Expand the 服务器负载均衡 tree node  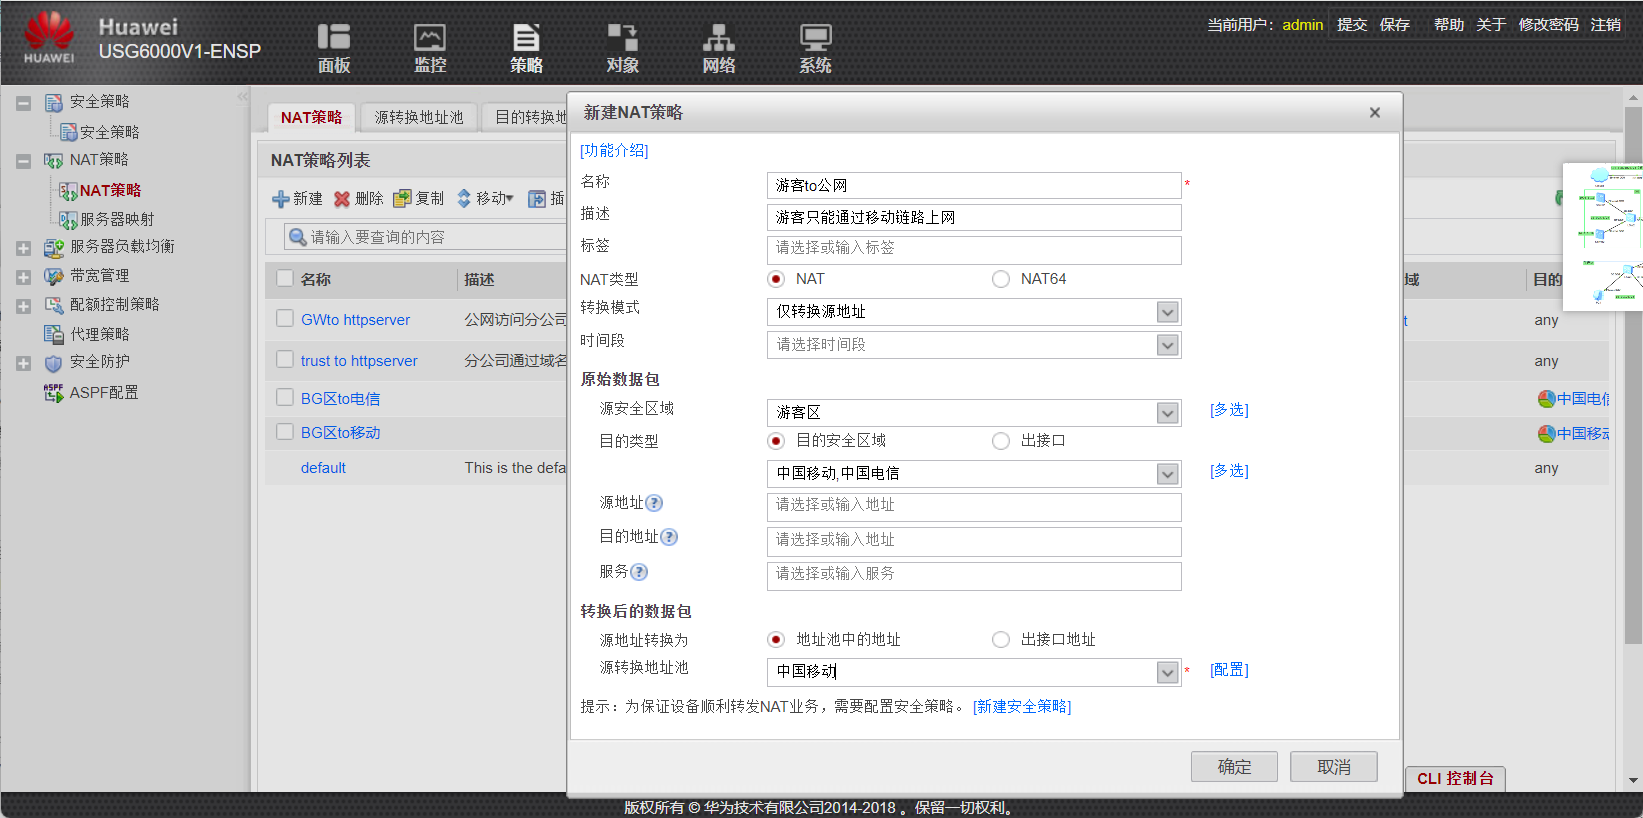click(x=23, y=248)
